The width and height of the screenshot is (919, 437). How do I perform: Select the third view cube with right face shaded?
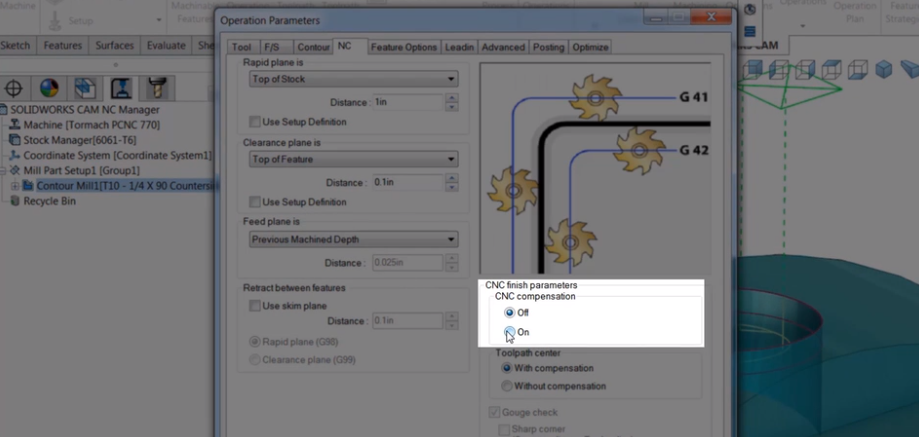805,69
